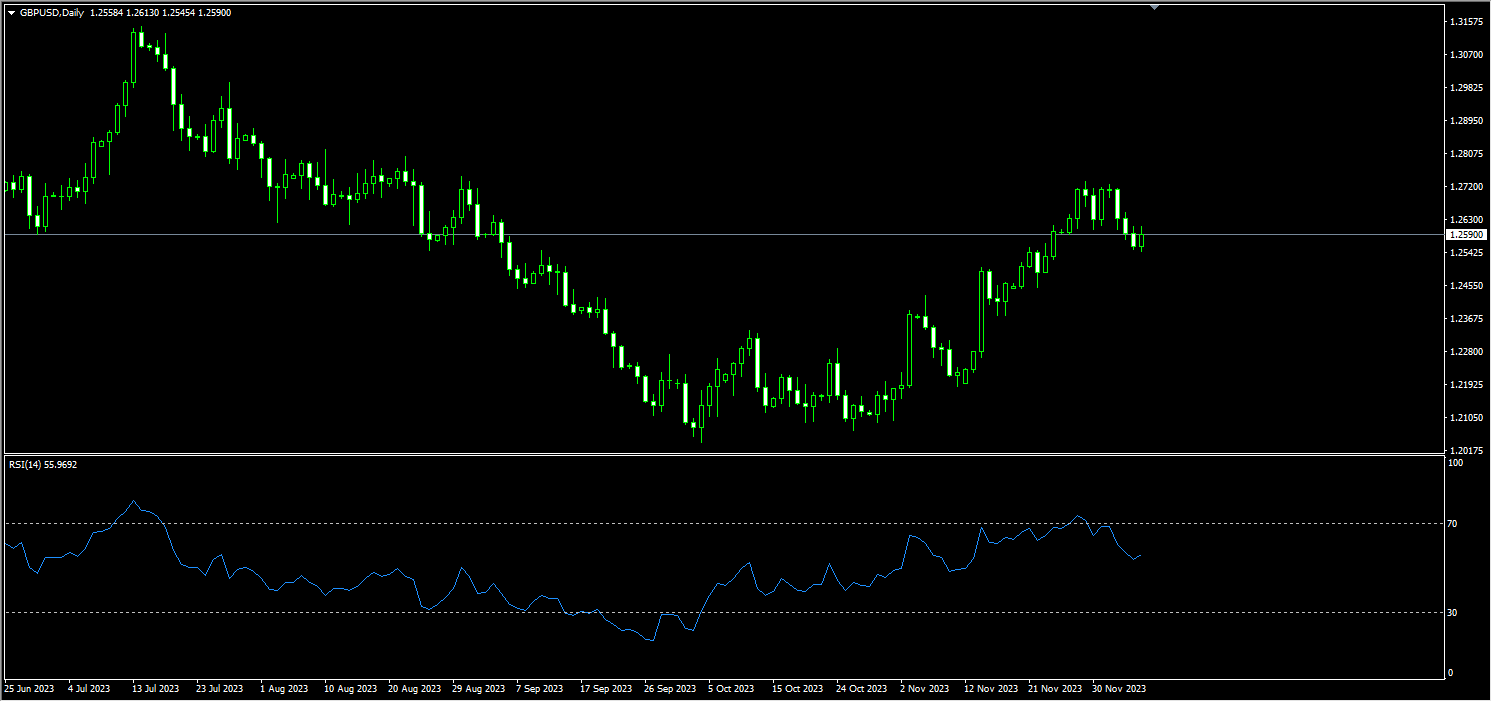Viewport: 1492px width, 702px height.
Task: Click the 1 Aug 2023 date label
Action: [x=284, y=689]
